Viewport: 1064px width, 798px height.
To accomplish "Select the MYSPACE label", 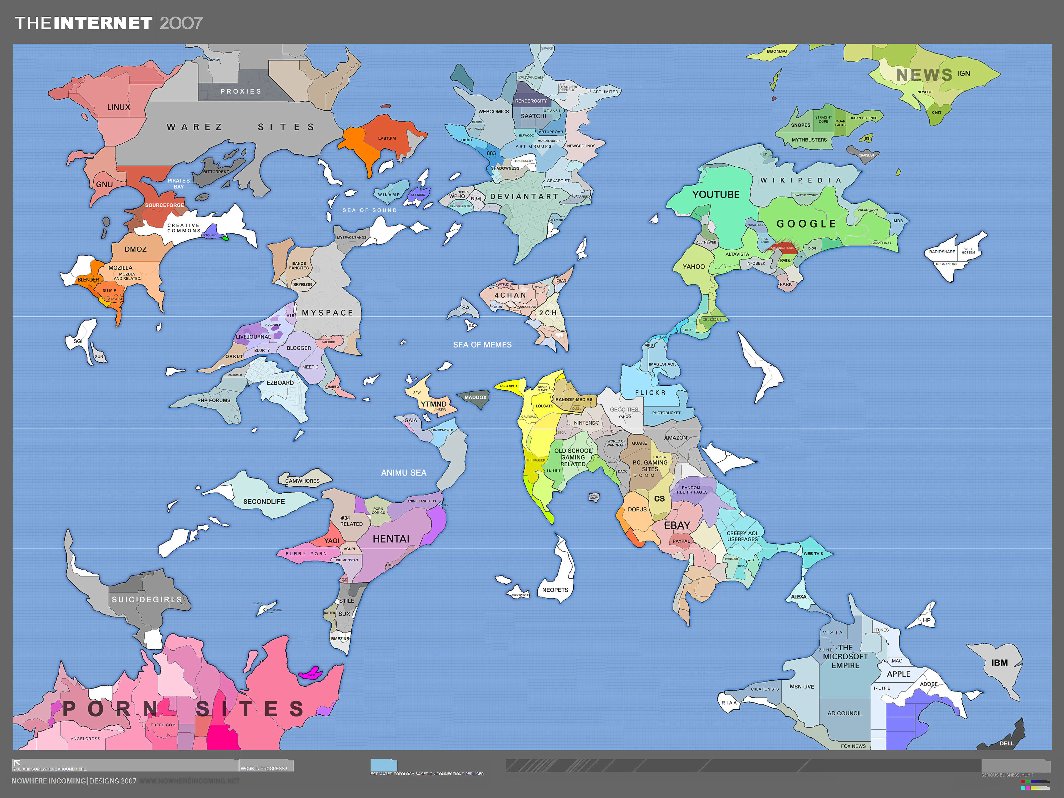I will [328, 313].
